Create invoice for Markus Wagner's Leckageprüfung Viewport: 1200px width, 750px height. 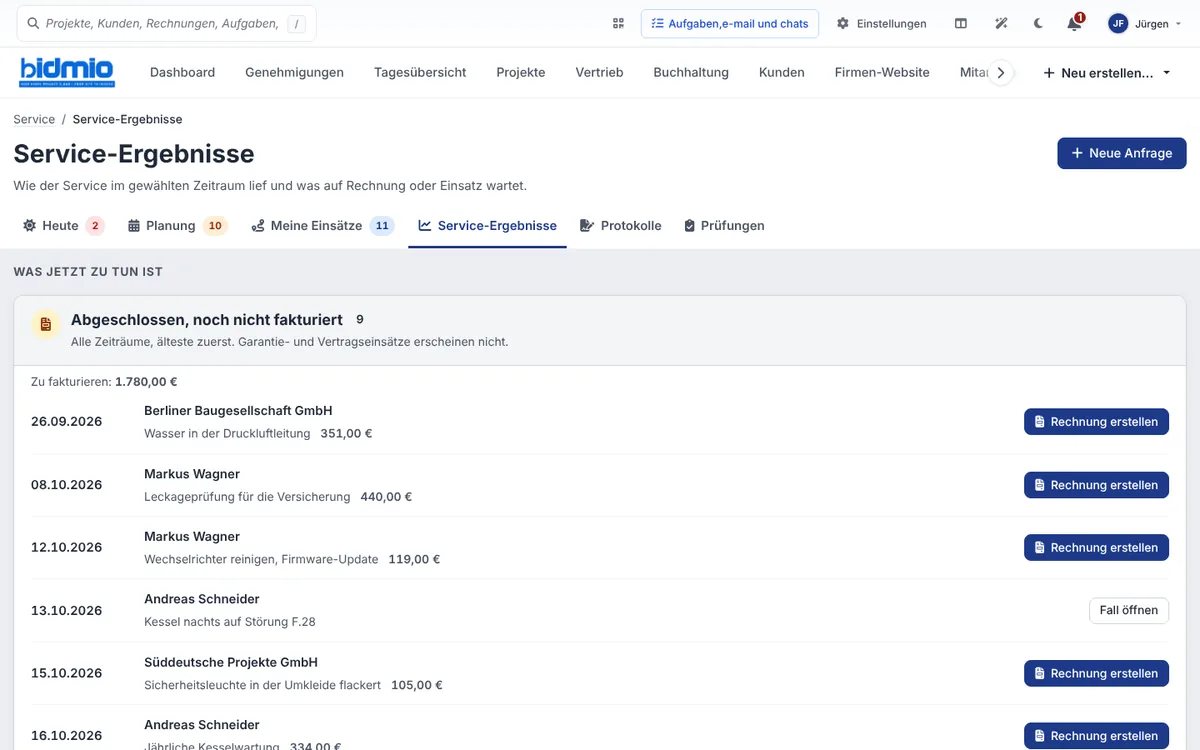click(1096, 485)
